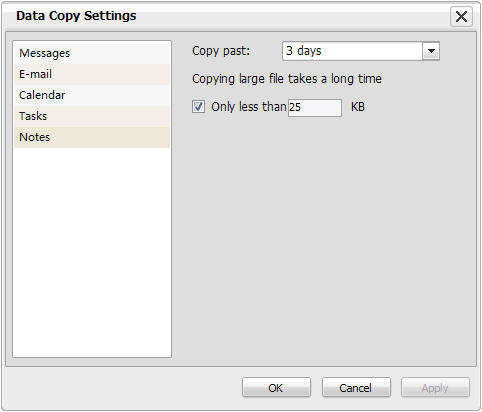Click the blank grey area of settings panel
Screen dimensions: 482x412
click(323, 240)
